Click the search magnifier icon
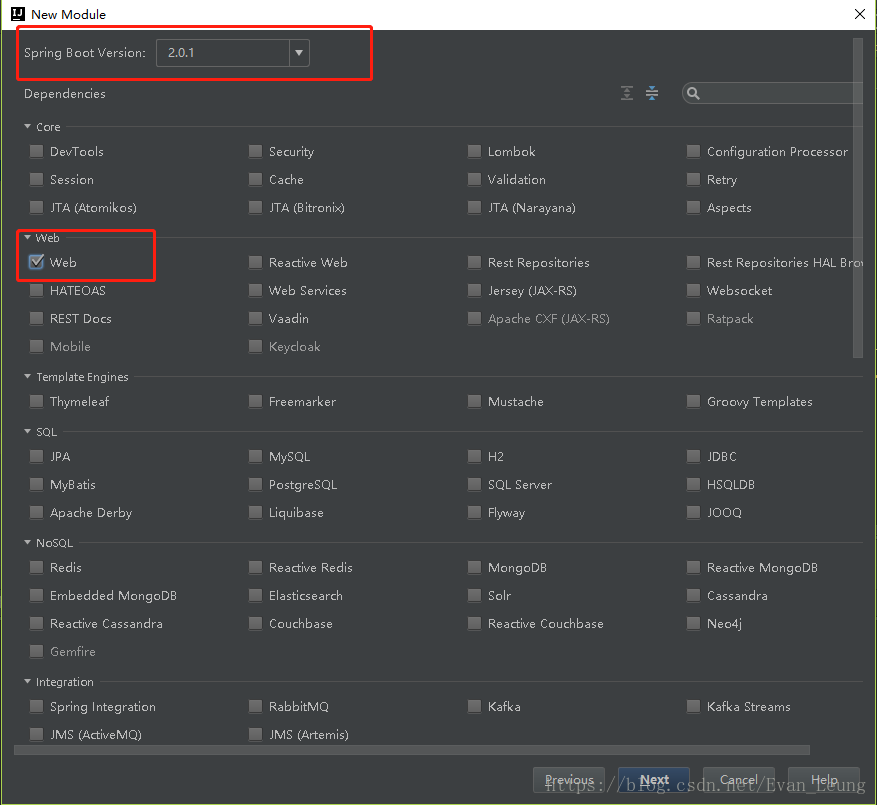The height and width of the screenshot is (805, 877). pos(693,93)
